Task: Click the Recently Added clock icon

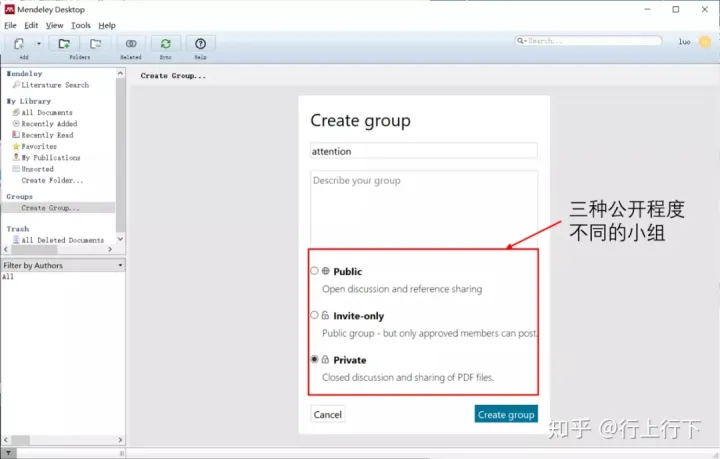Action: [x=16, y=123]
